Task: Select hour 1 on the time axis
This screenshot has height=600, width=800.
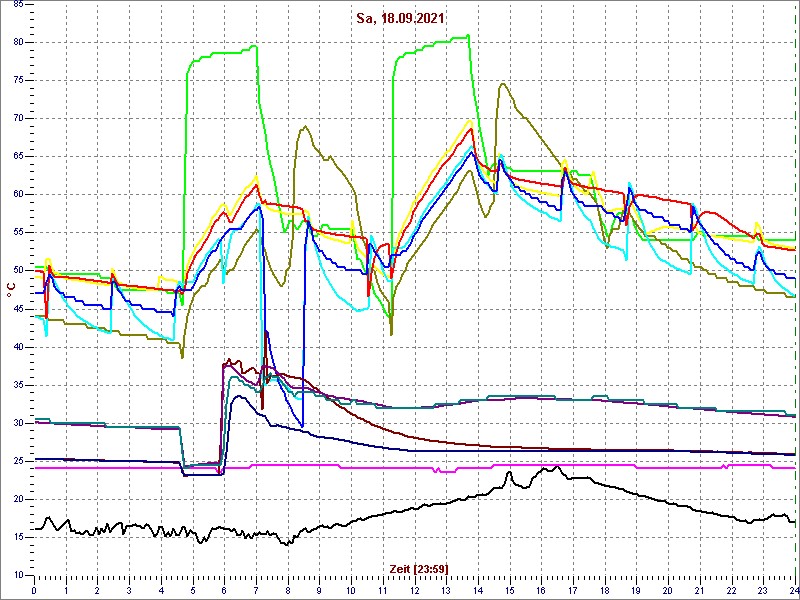Action: point(66,590)
